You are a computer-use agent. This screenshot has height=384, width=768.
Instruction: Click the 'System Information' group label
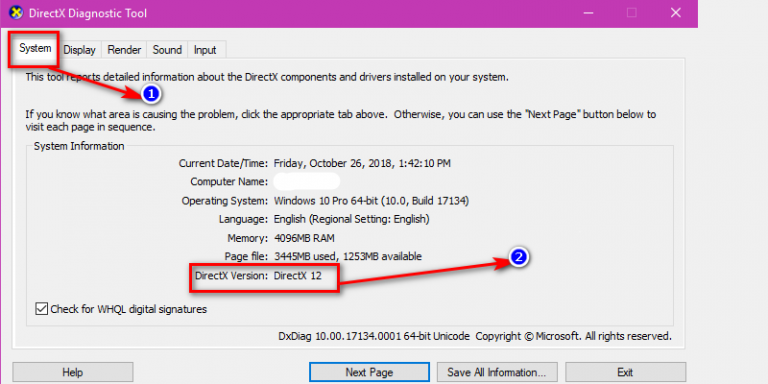click(x=79, y=146)
